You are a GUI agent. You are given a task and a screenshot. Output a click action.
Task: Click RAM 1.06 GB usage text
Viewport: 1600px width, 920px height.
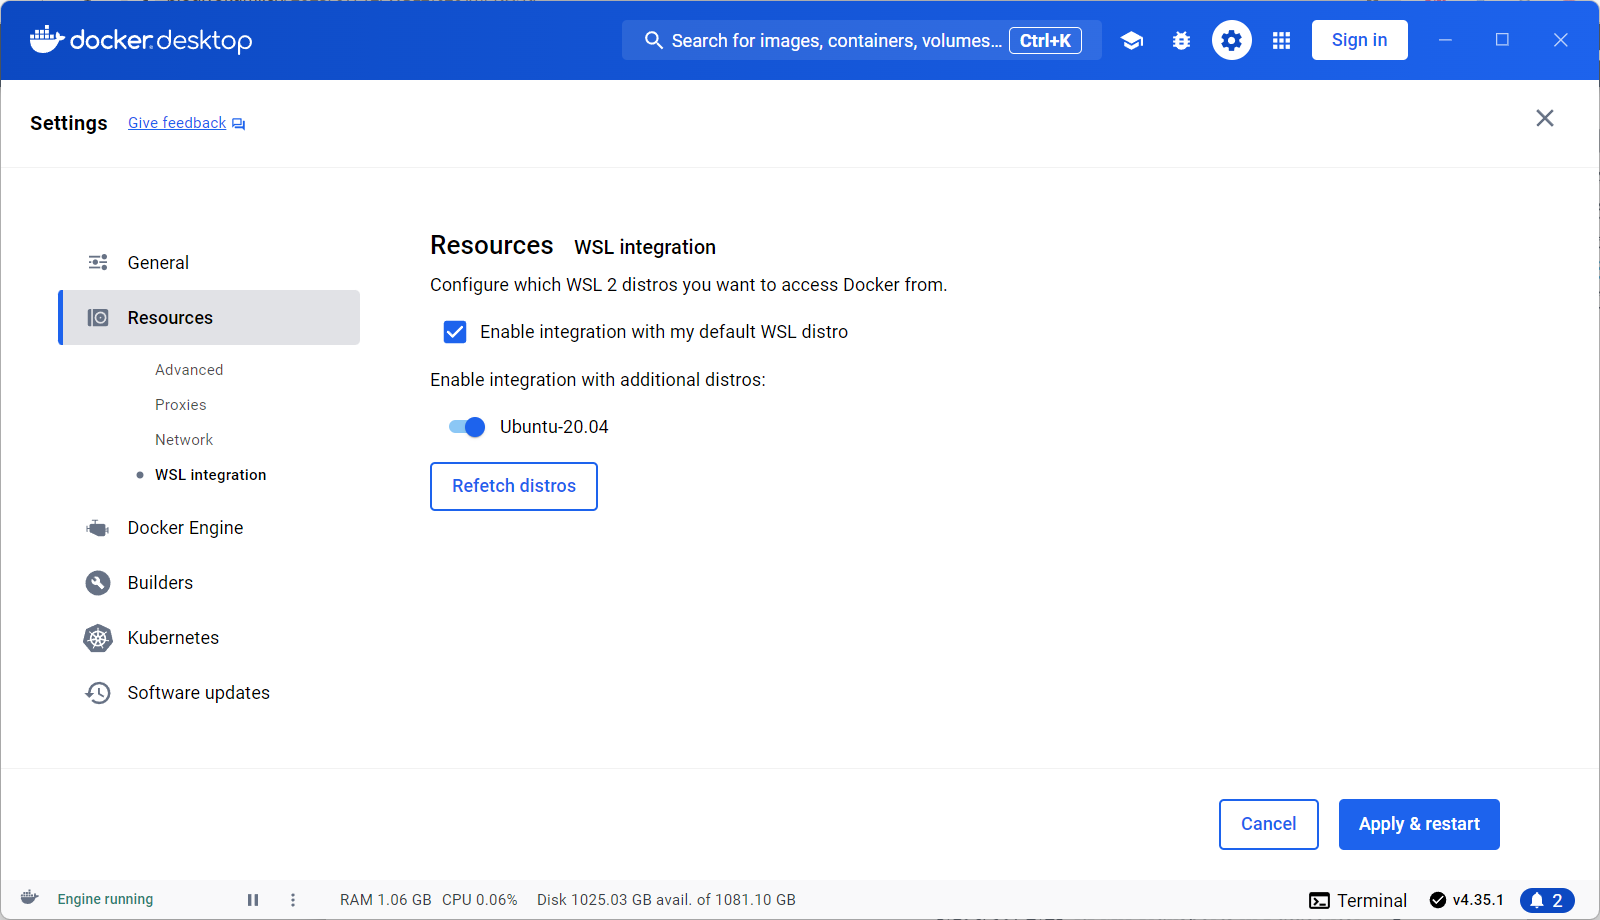click(x=386, y=900)
